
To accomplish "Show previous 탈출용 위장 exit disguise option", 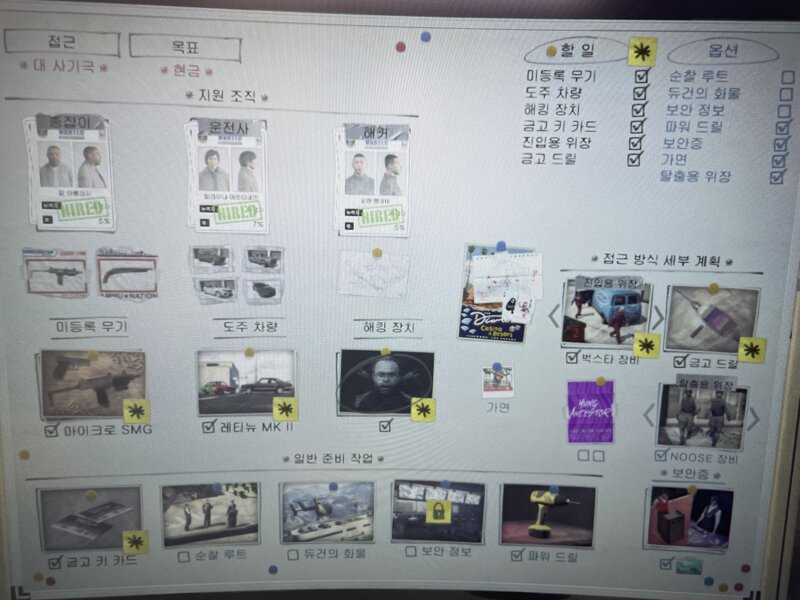I will click(x=648, y=415).
